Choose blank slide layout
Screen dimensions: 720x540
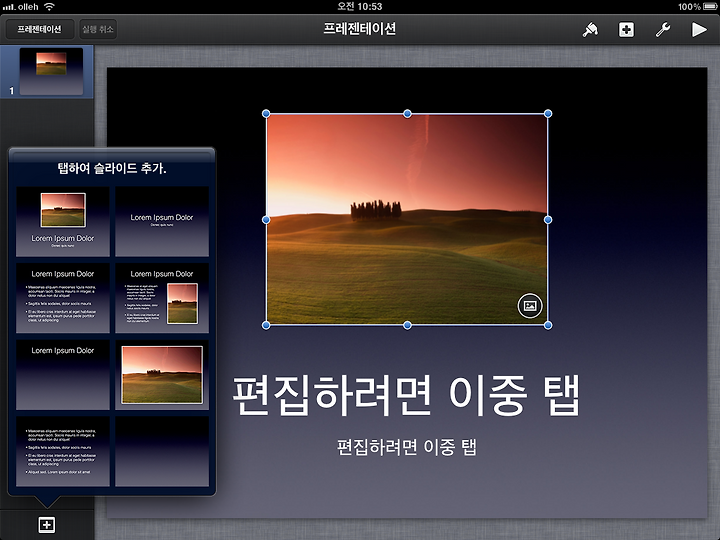pos(162,451)
